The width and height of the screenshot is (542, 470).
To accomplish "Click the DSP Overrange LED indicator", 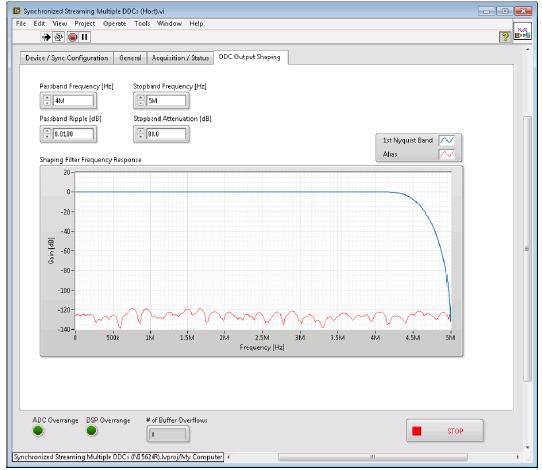I will pos(91,431).
